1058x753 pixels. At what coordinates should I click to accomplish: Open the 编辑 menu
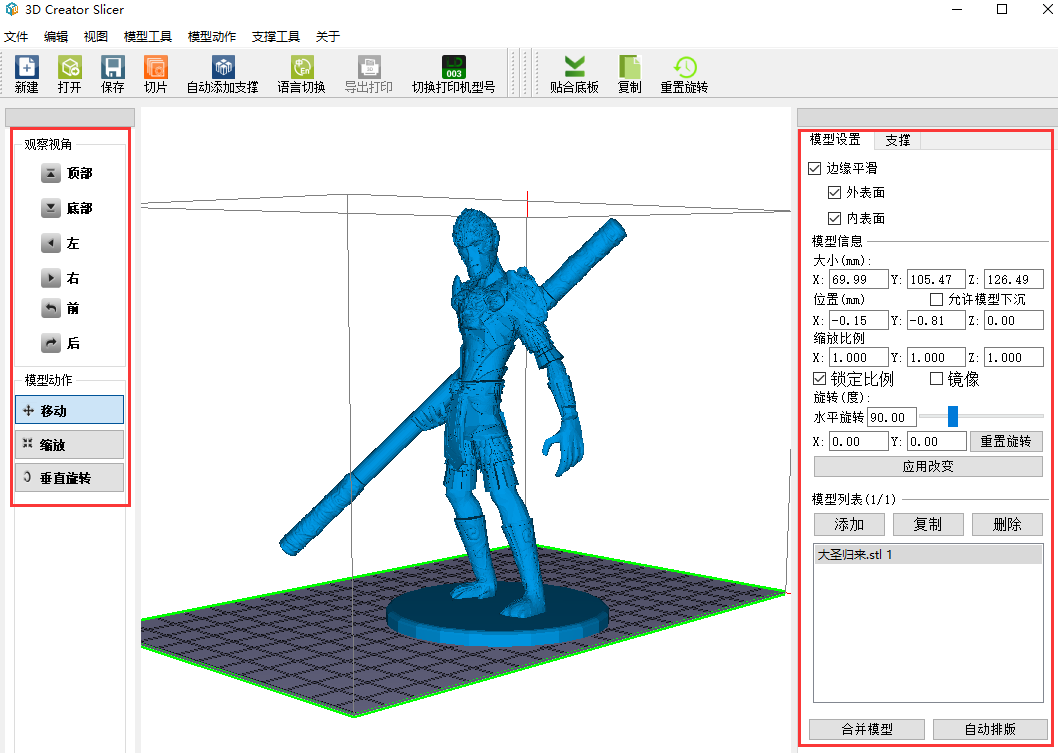pyautogui.click(x=56, y=36)
